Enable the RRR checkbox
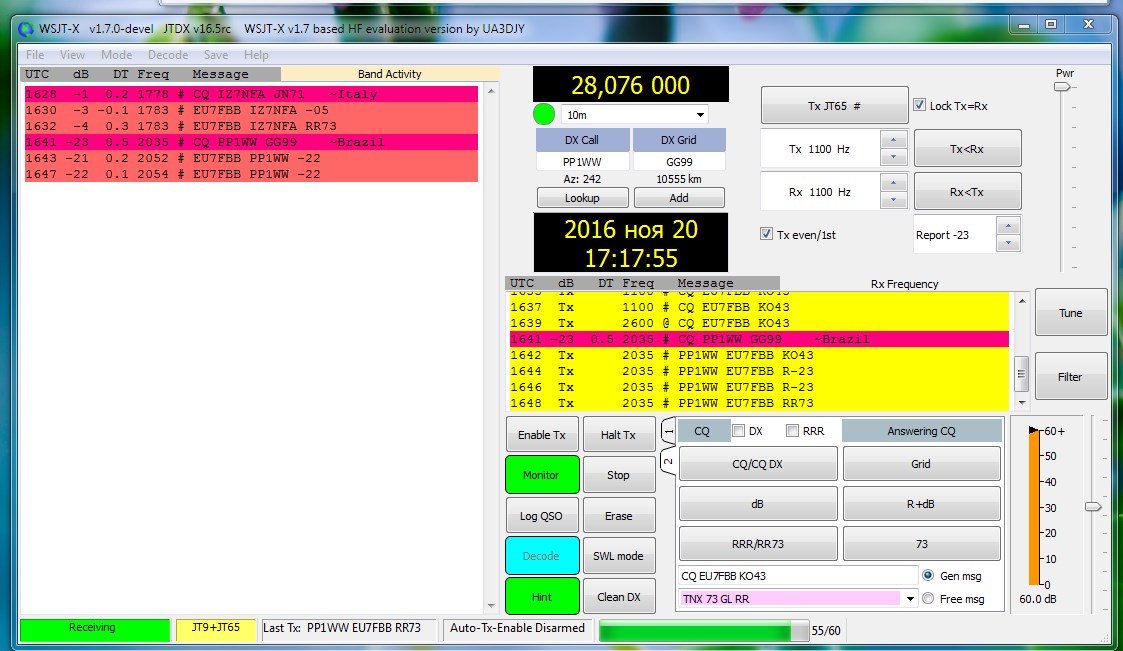 tap(792, 430)
